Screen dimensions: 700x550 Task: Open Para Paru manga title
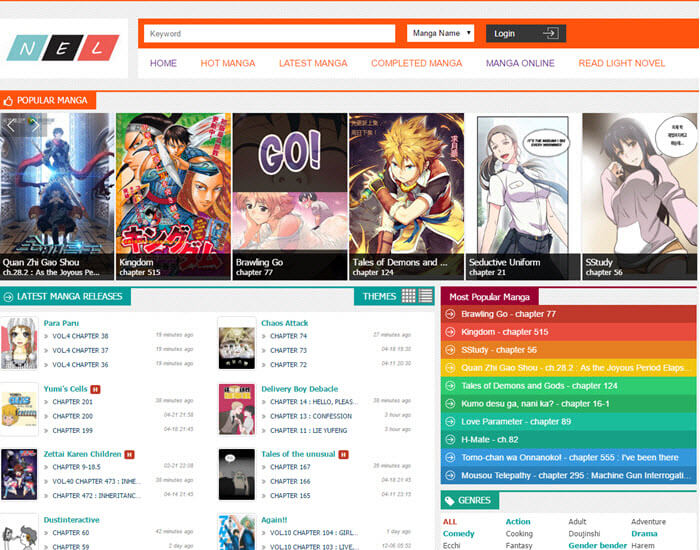[x=61, y=323]
